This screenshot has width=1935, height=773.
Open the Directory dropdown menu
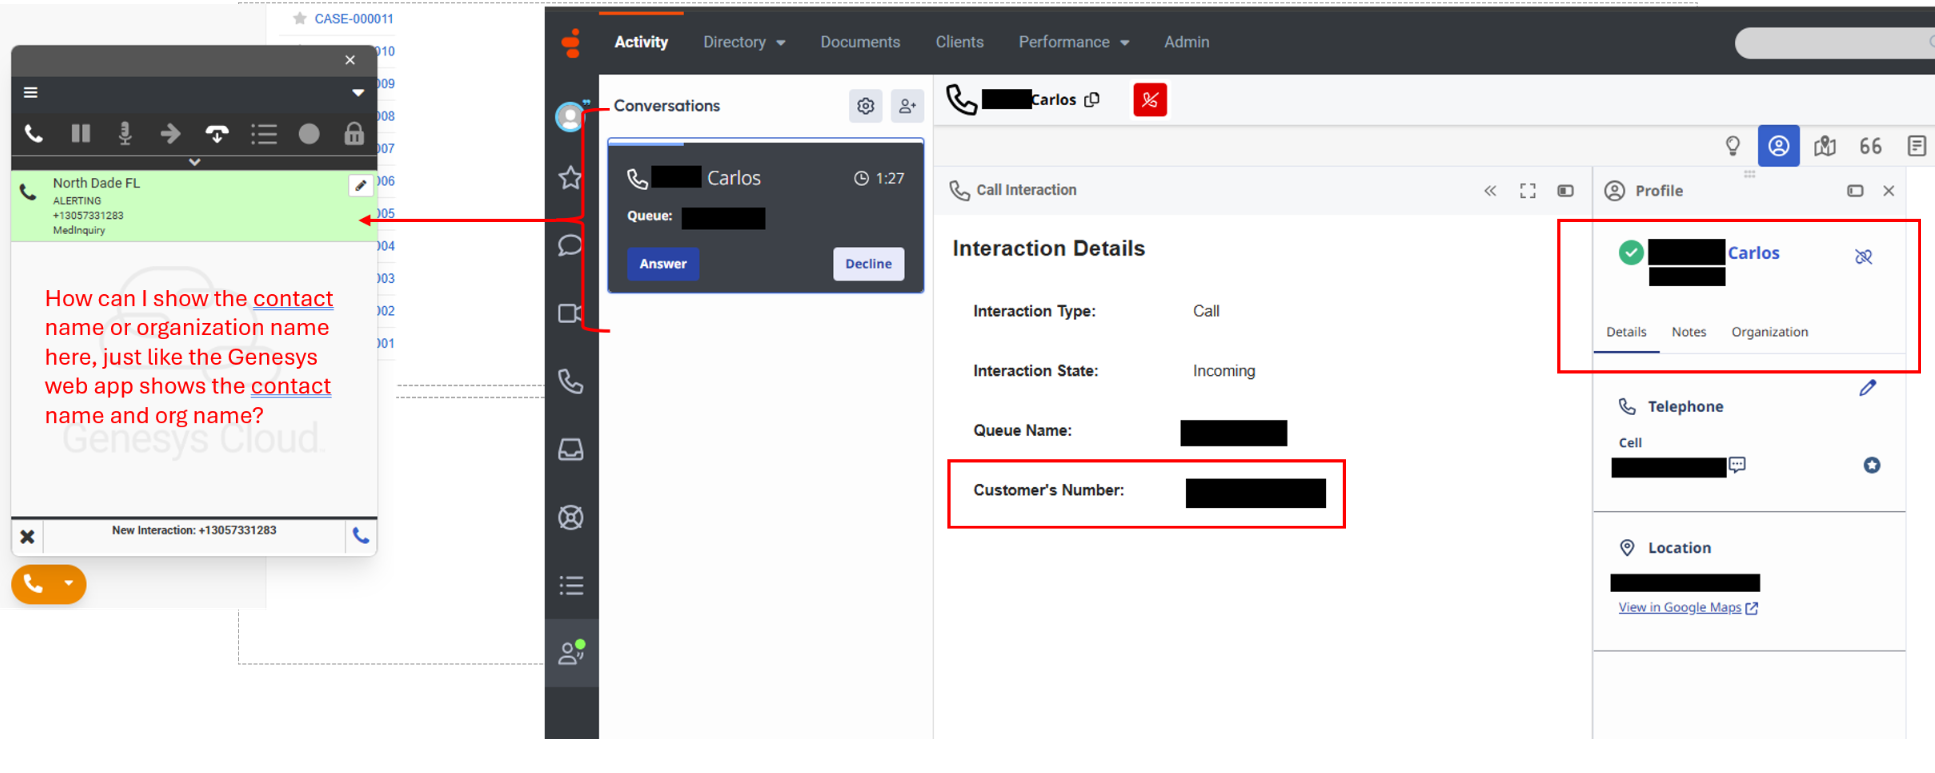744,42
